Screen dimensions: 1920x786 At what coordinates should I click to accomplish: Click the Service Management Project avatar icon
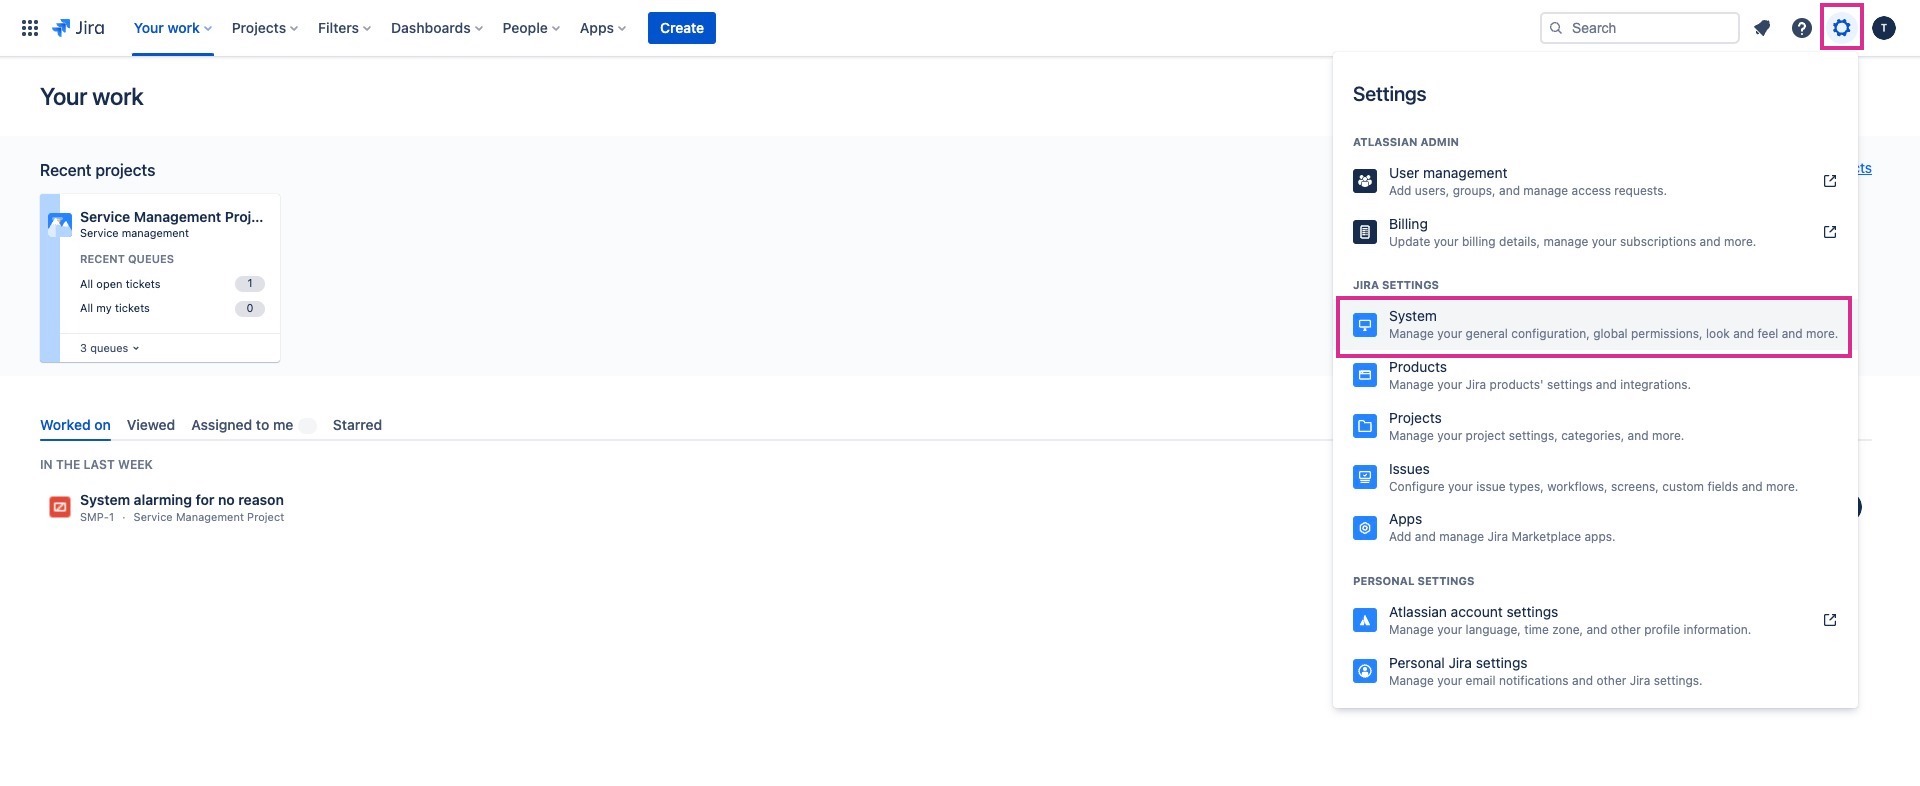tap(60, 225)
